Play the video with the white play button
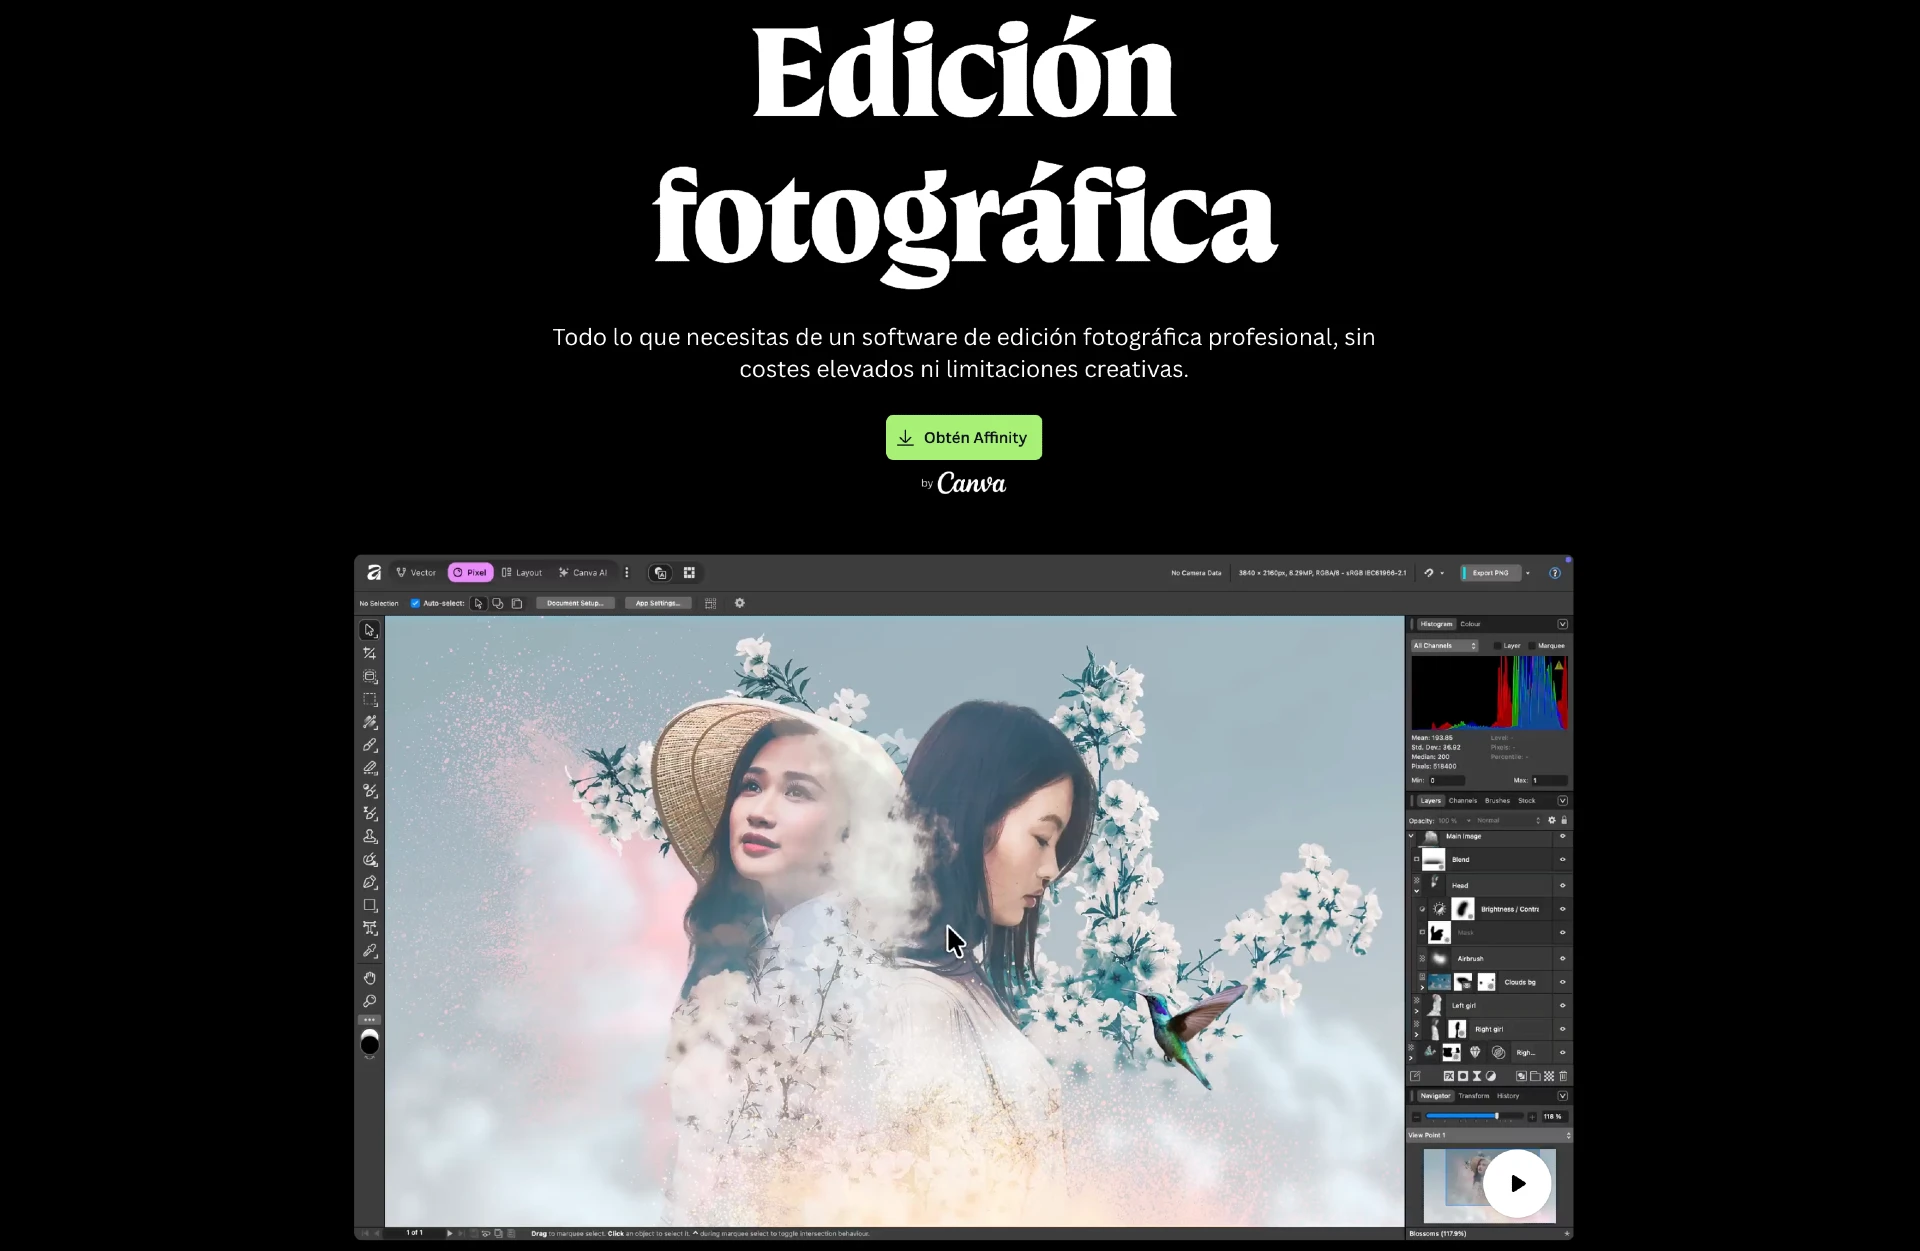 pos(1517,1183)
